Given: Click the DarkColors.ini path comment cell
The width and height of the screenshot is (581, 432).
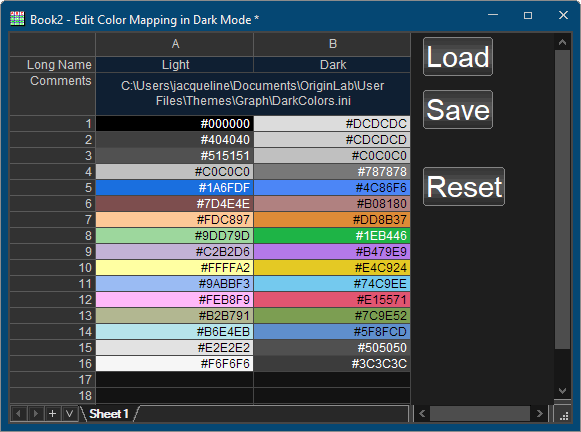Looking at the screenshot, I should coord(253,94).
